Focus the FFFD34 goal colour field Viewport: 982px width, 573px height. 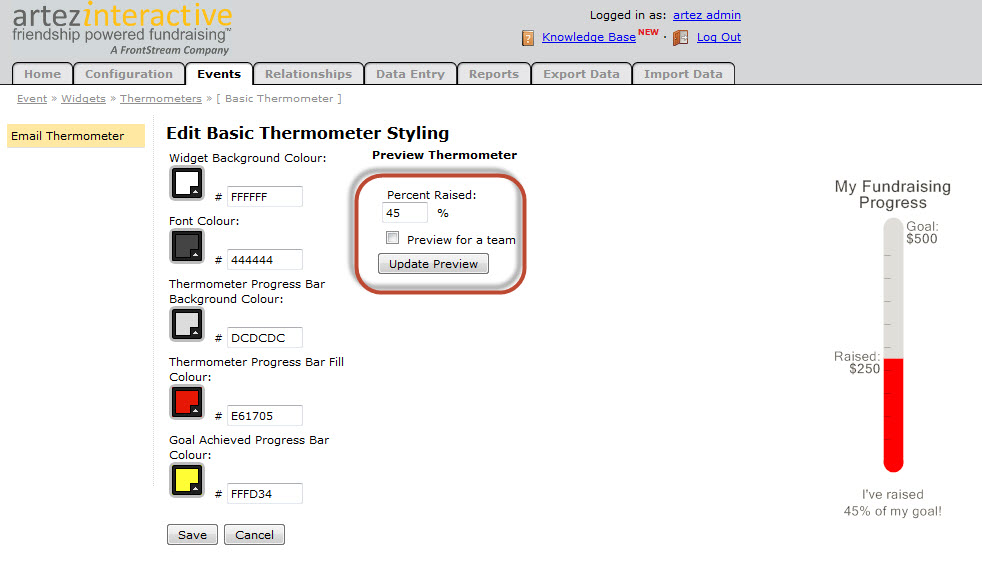(265, 493)
